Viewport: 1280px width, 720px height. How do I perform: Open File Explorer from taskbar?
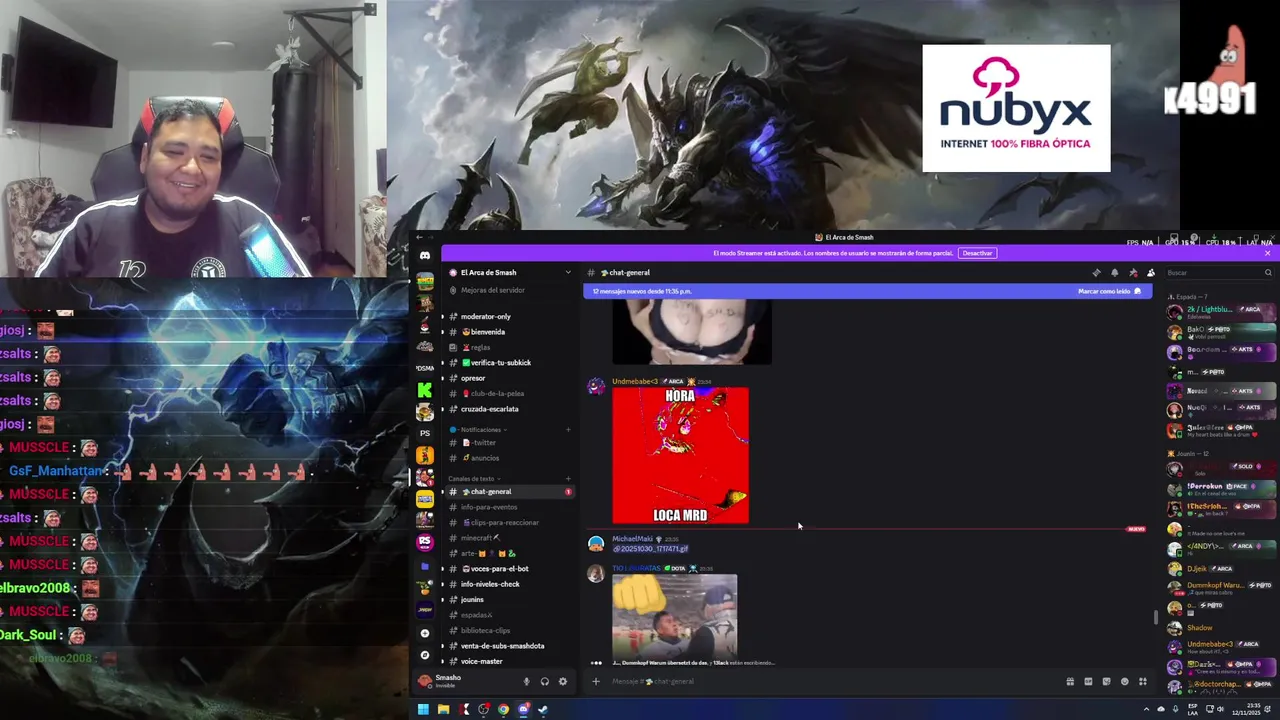443,709
